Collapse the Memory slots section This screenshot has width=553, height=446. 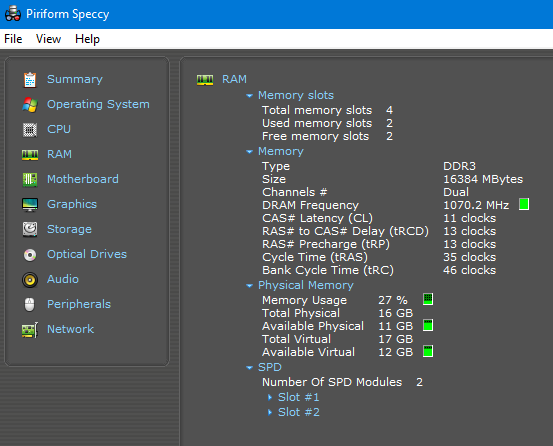coord(249,96)
